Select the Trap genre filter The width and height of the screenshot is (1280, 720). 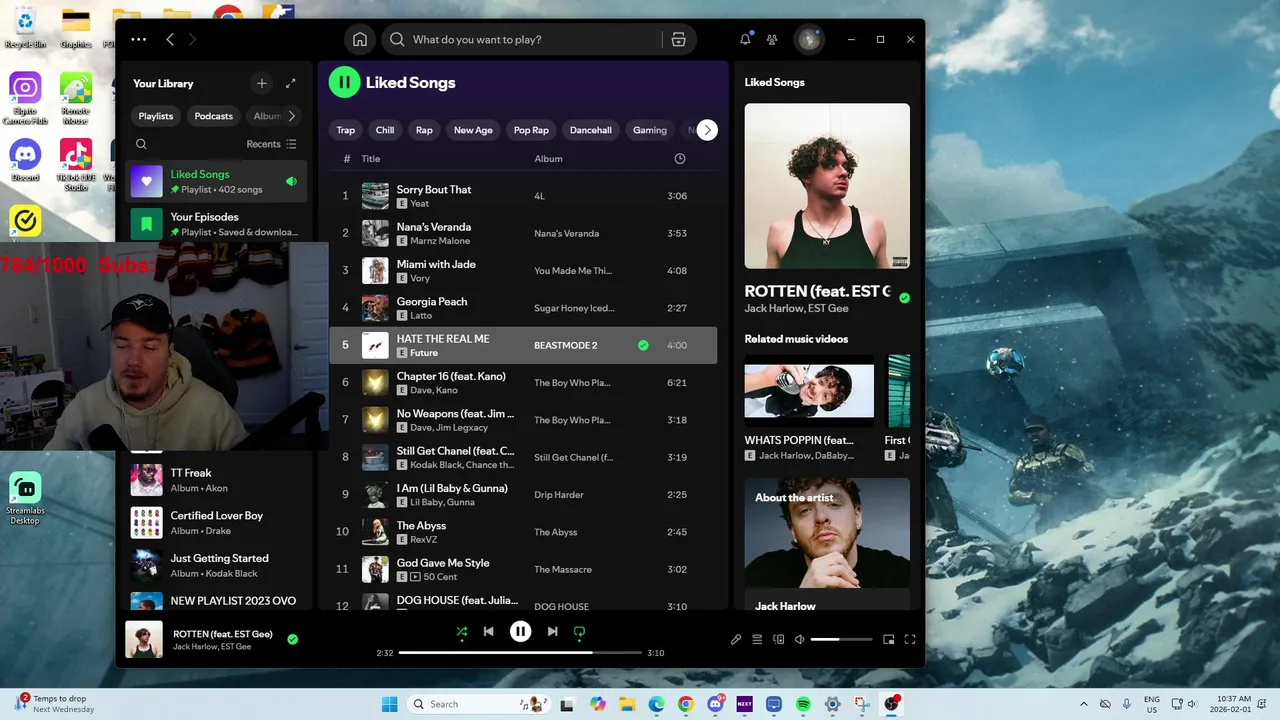point(346,130)
